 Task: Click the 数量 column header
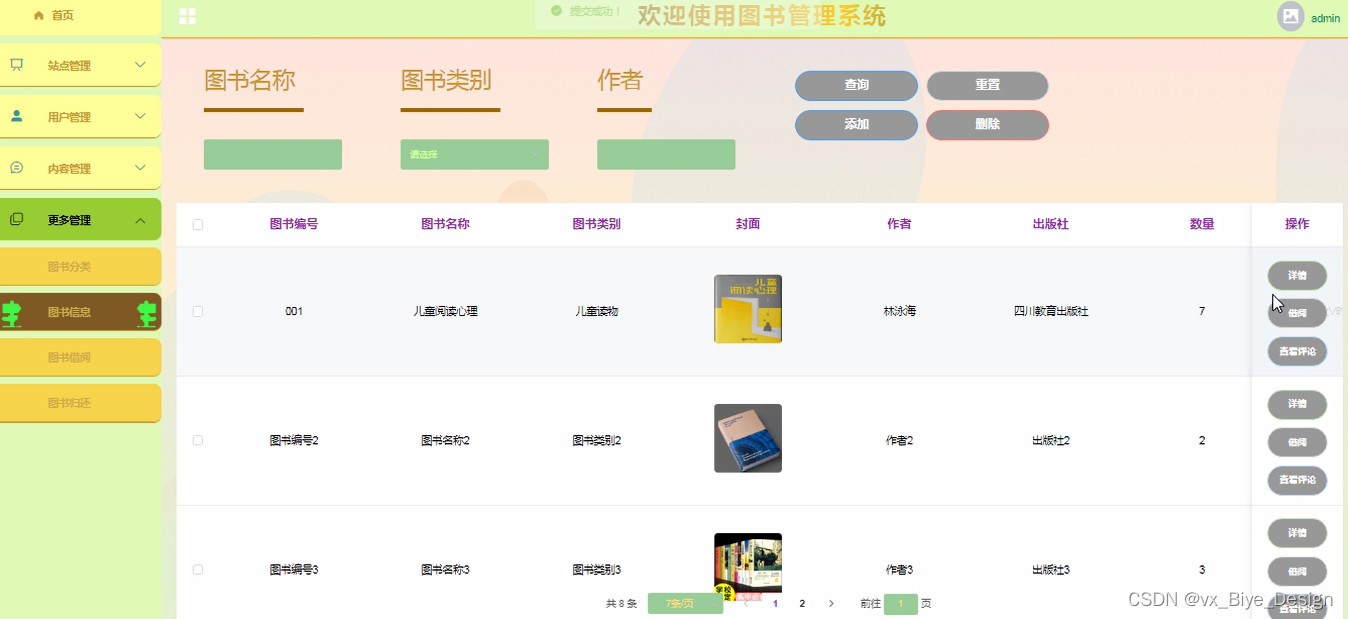coord(1202,224)
